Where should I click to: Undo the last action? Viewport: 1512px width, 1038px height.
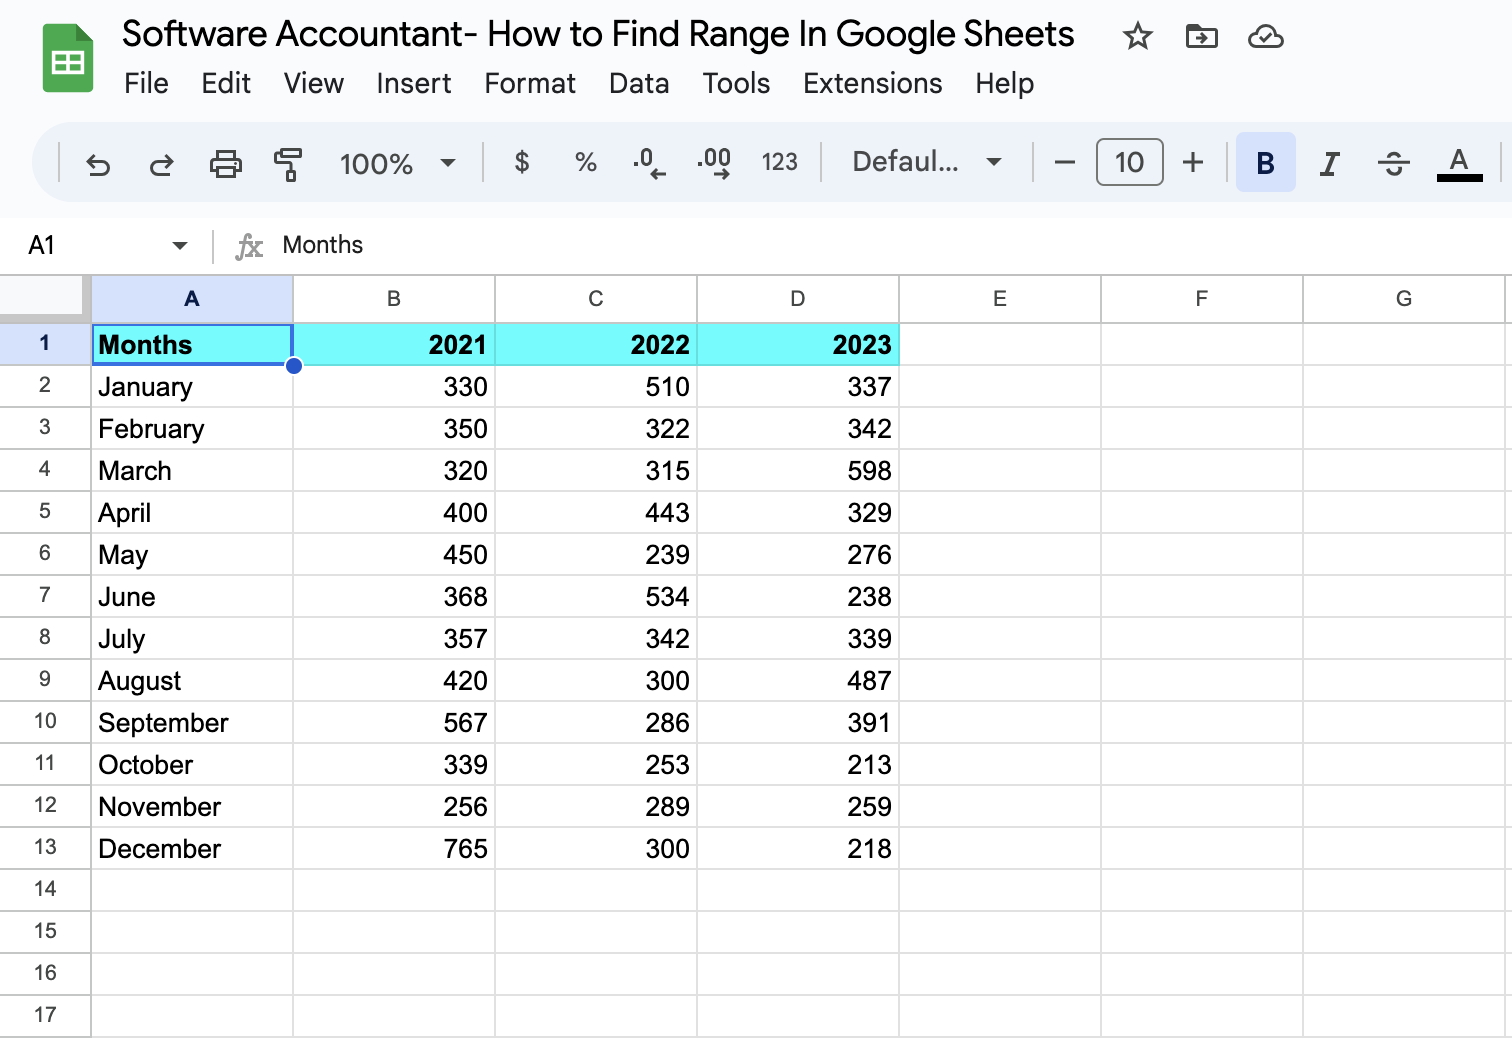(x=98, y=163)
